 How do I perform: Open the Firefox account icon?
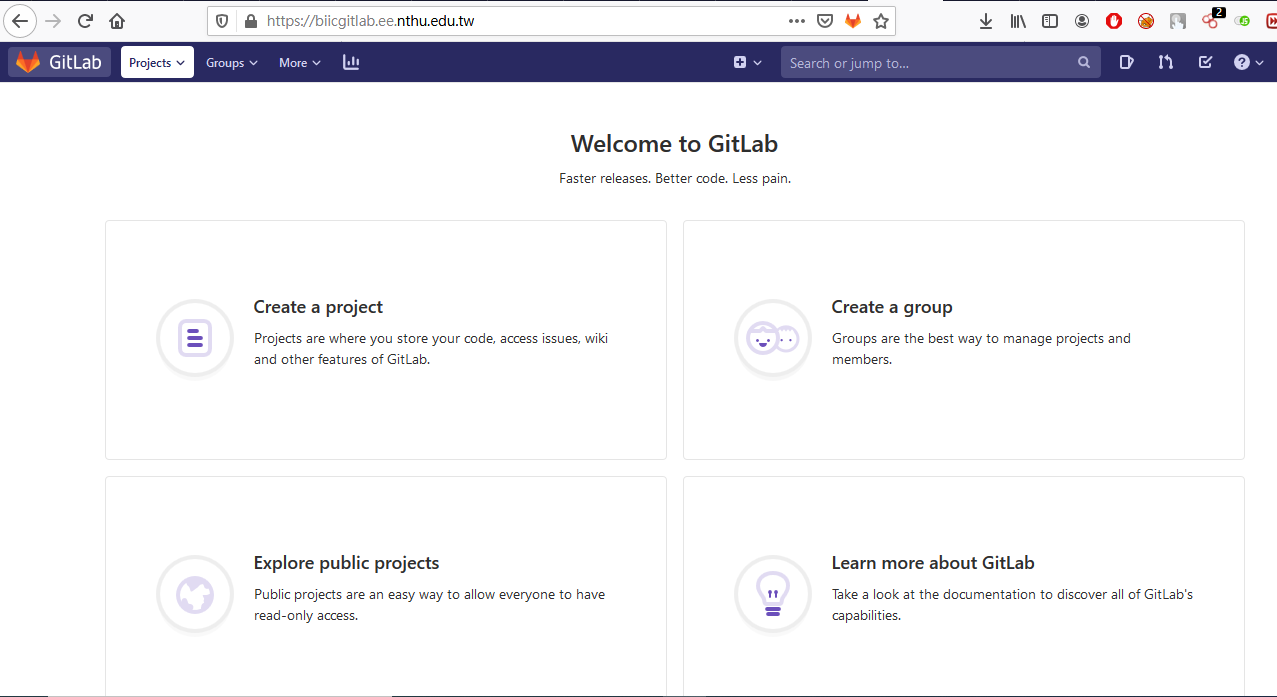[x=1082, y=20]
